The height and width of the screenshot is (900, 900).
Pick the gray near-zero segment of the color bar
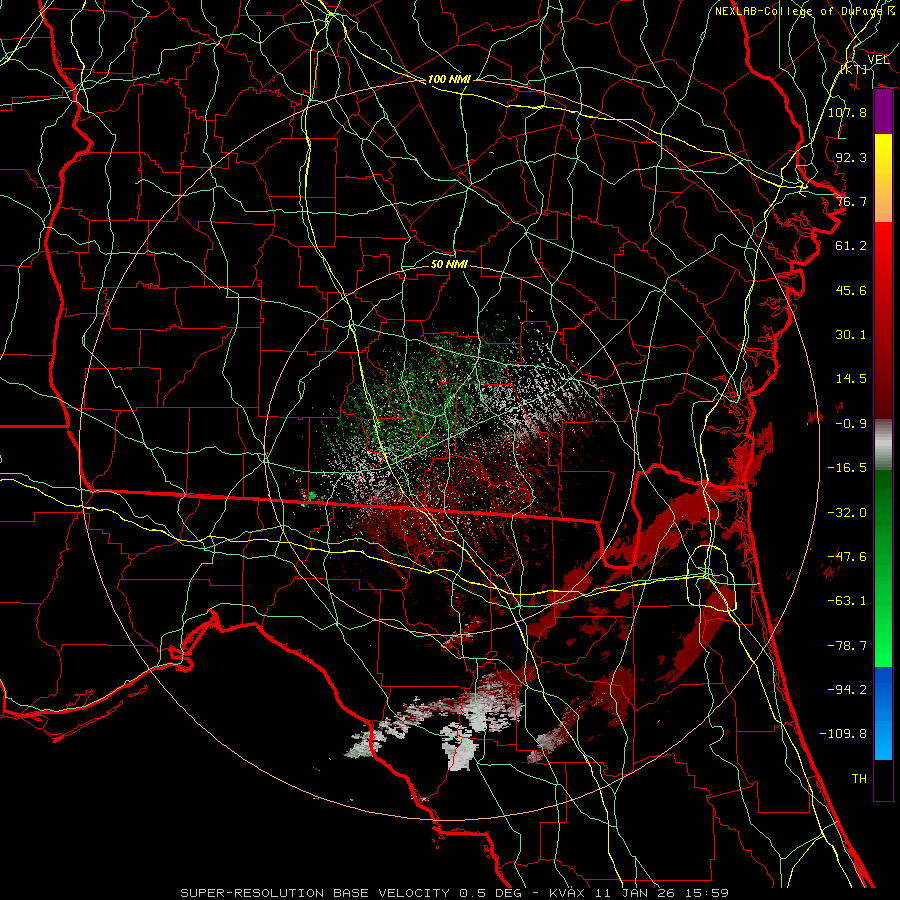(x=883, y=445)
